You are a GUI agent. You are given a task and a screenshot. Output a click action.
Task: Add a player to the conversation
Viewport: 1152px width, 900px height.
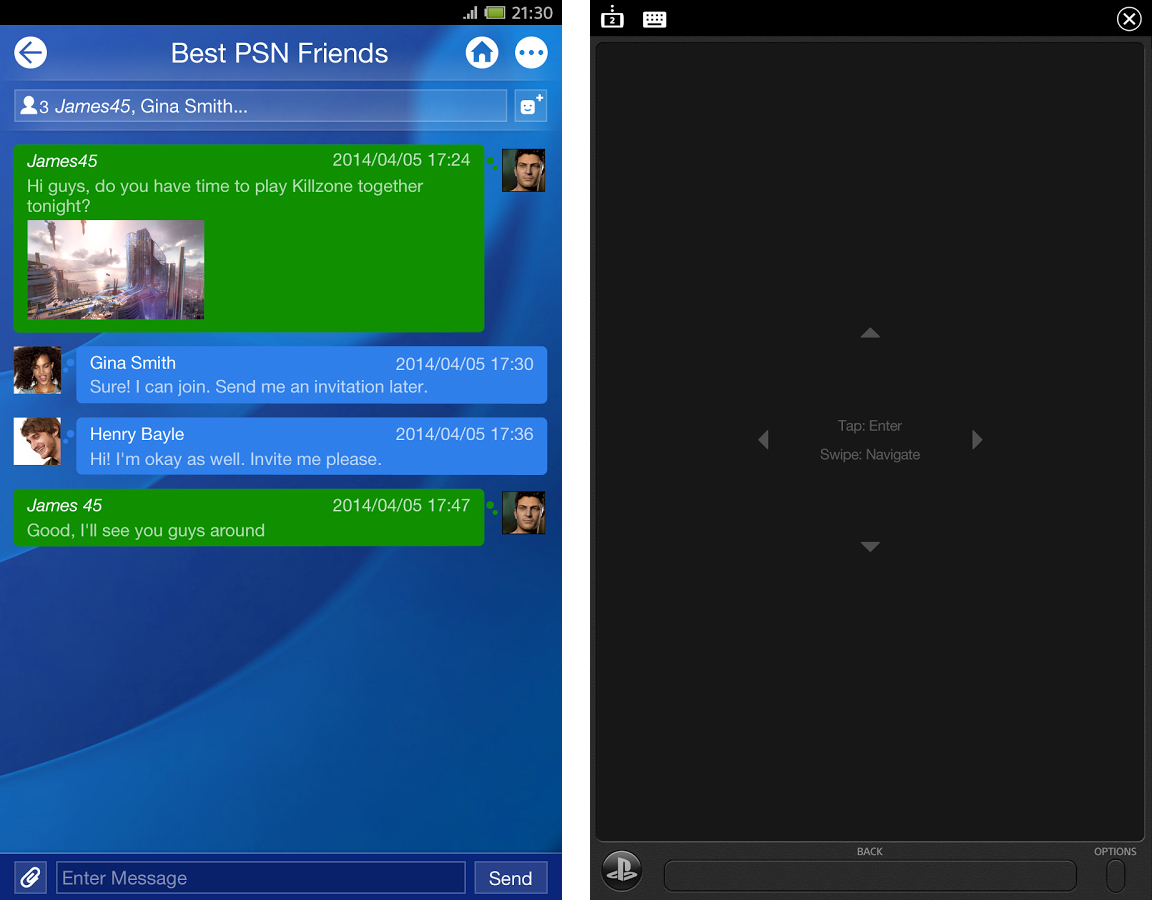tap(530, 106)
